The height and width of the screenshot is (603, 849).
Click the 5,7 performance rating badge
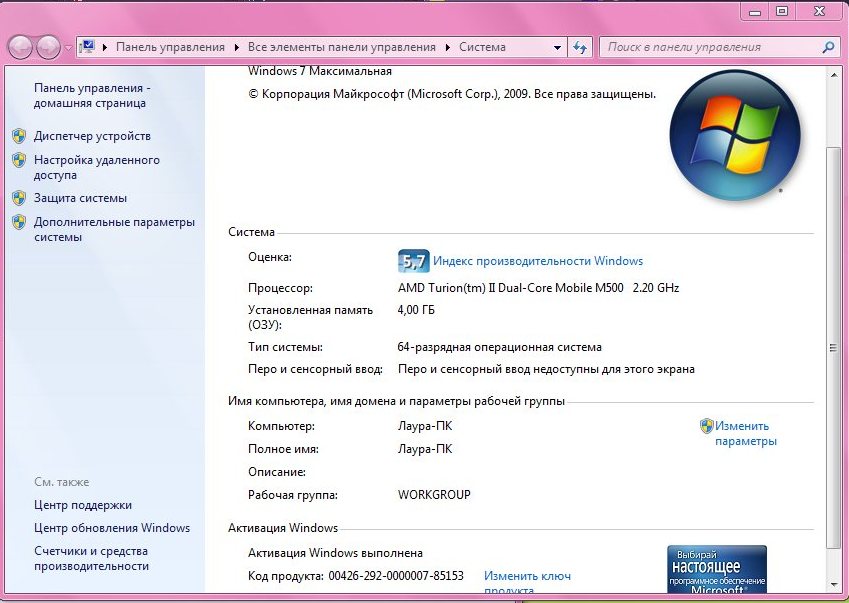tap(414, 261)
